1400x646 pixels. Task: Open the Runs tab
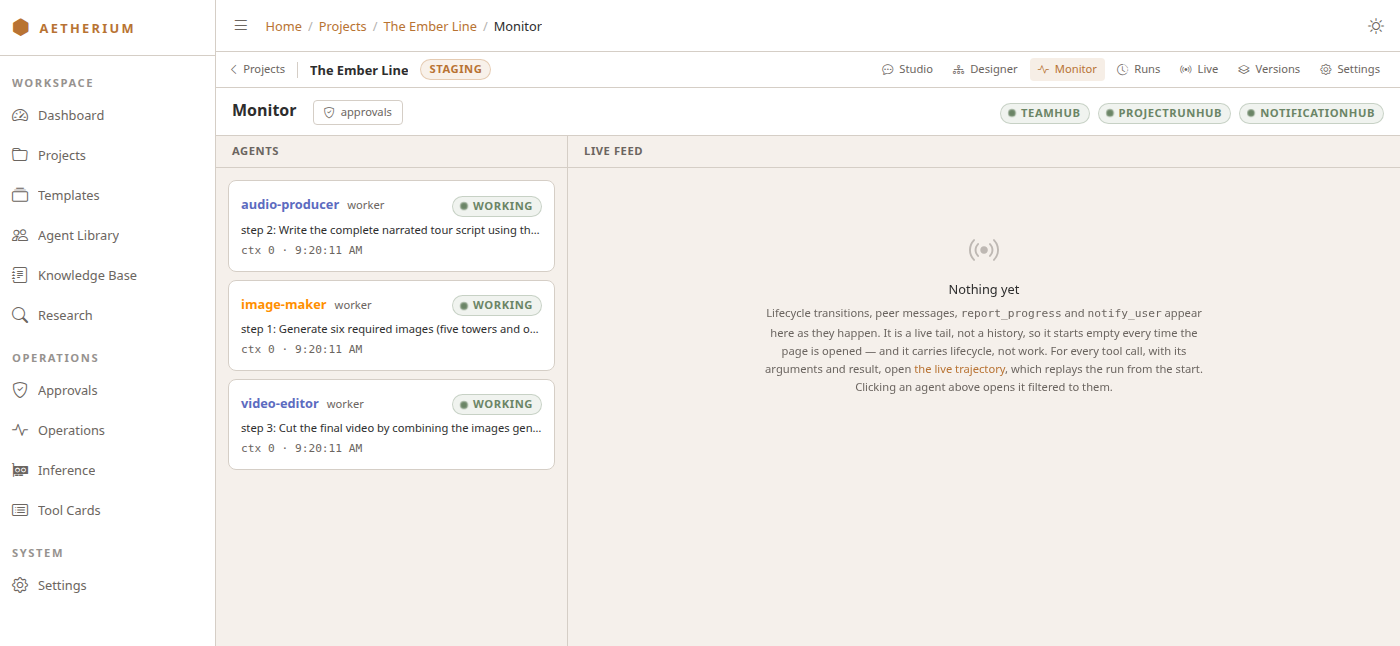pos(1138,70)
